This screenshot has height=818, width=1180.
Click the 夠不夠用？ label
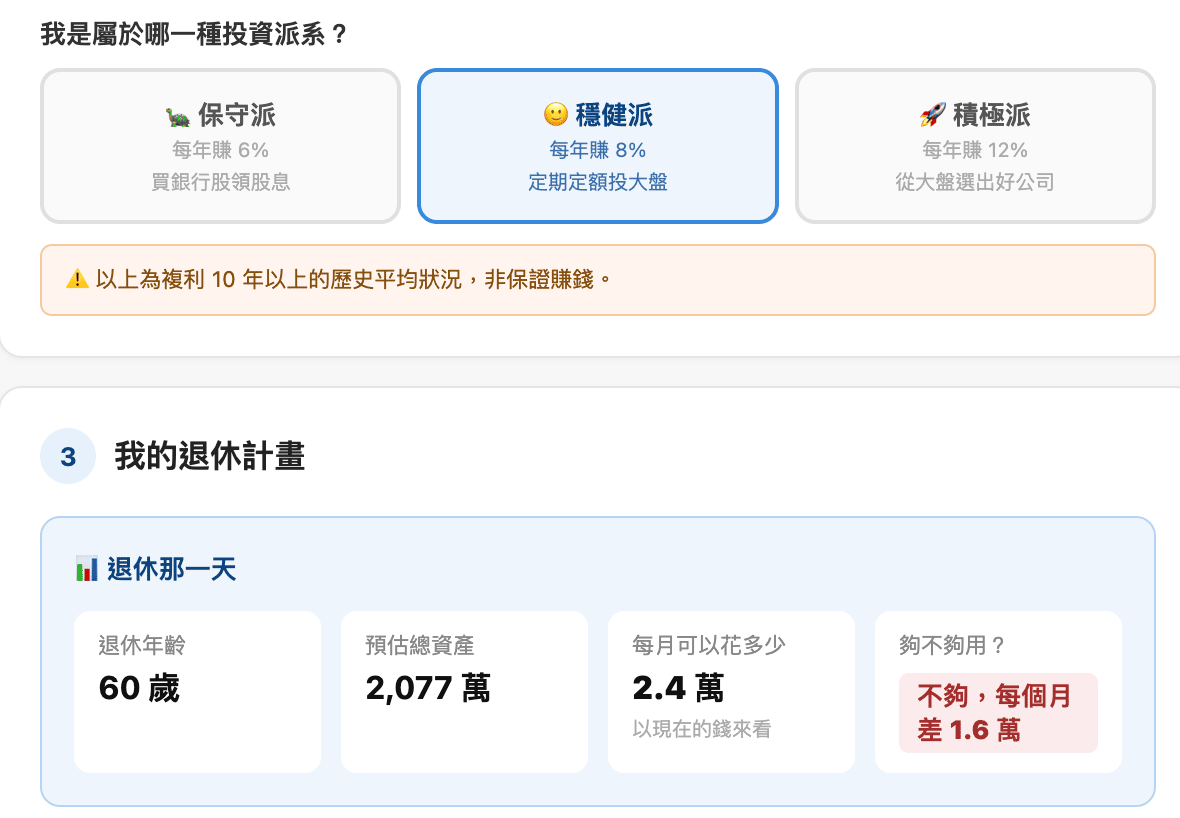point(951,645)
